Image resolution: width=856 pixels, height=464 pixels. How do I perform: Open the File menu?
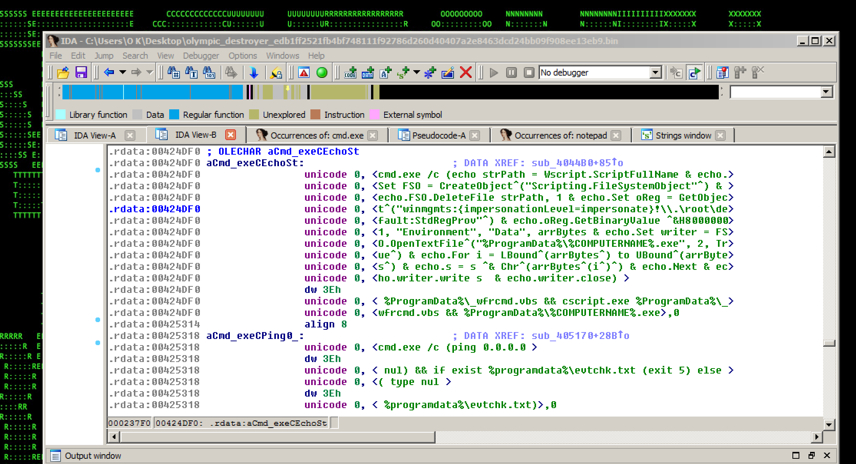pos(56,56)
